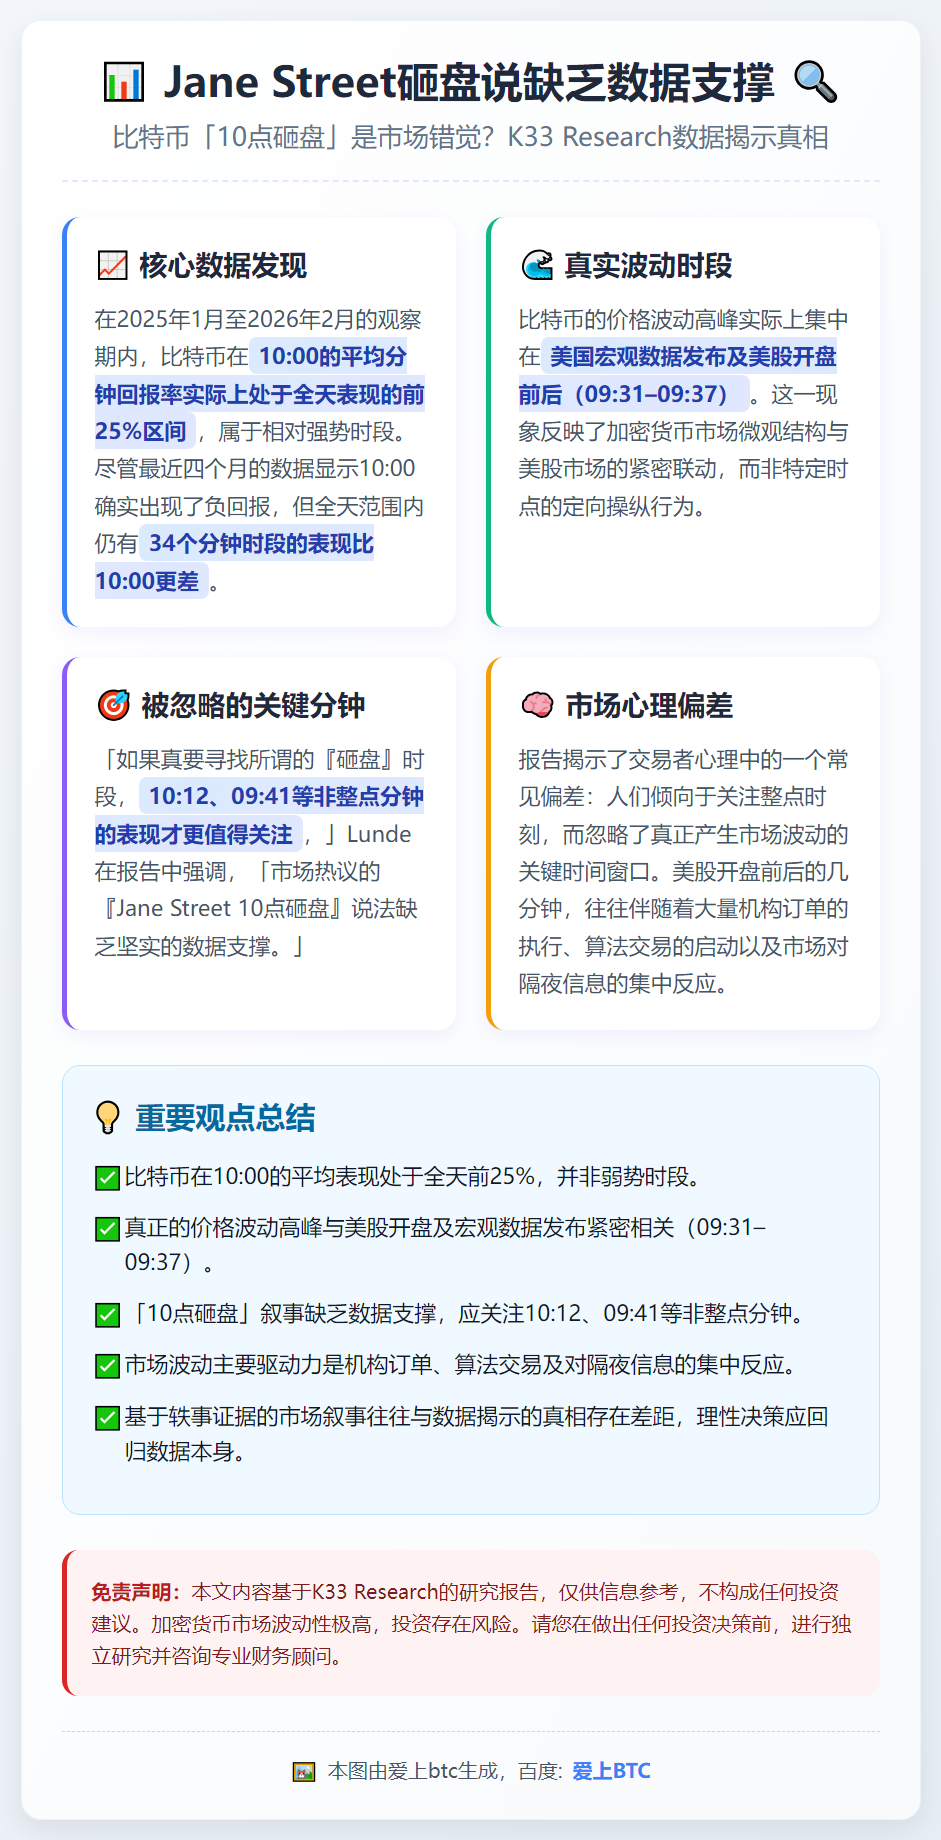Click the checkmark beside 比特币在10:00的平均表现
Screen dimensions: 941x1840
107,1178
